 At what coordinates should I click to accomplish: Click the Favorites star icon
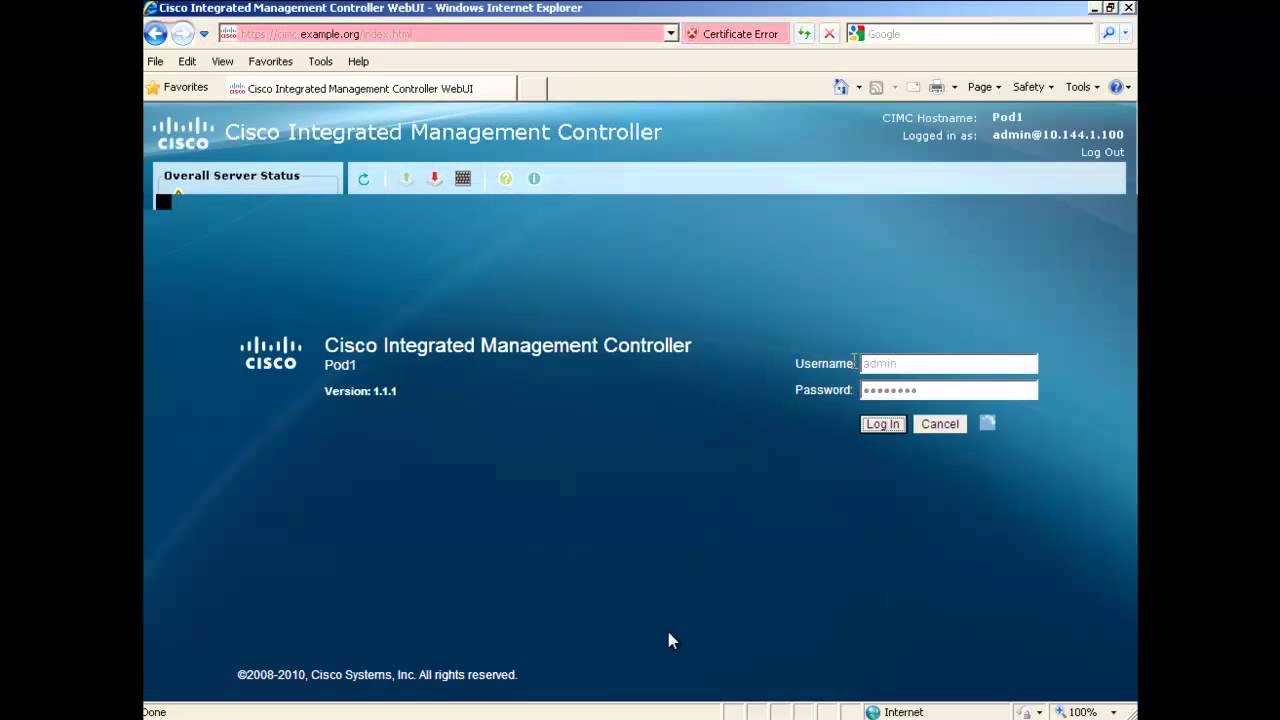[x=153, y=88]
